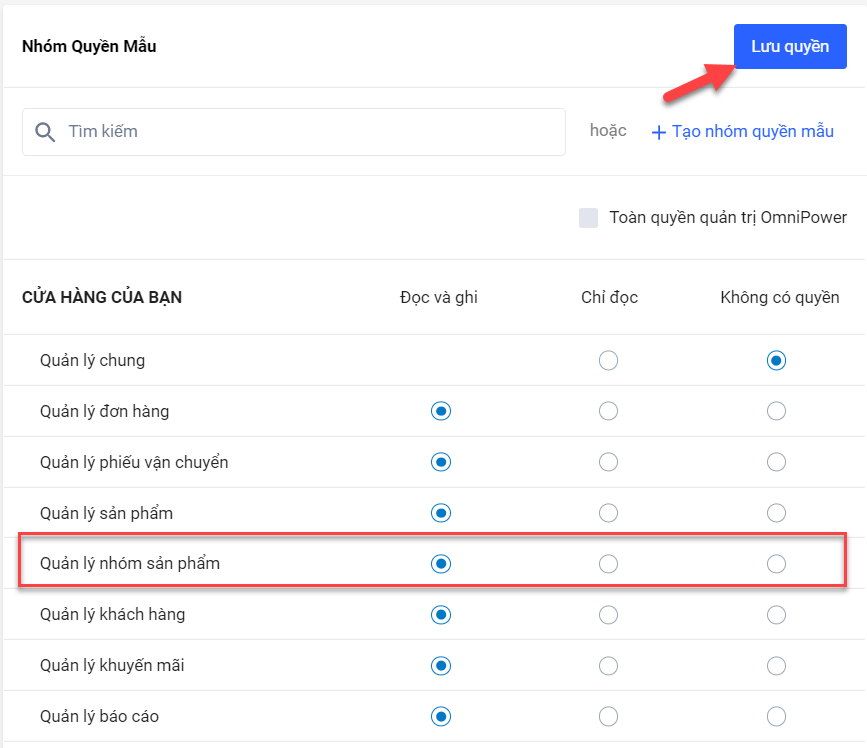
Task: Click the Lưu quyền save button
Action: point(790,47)
